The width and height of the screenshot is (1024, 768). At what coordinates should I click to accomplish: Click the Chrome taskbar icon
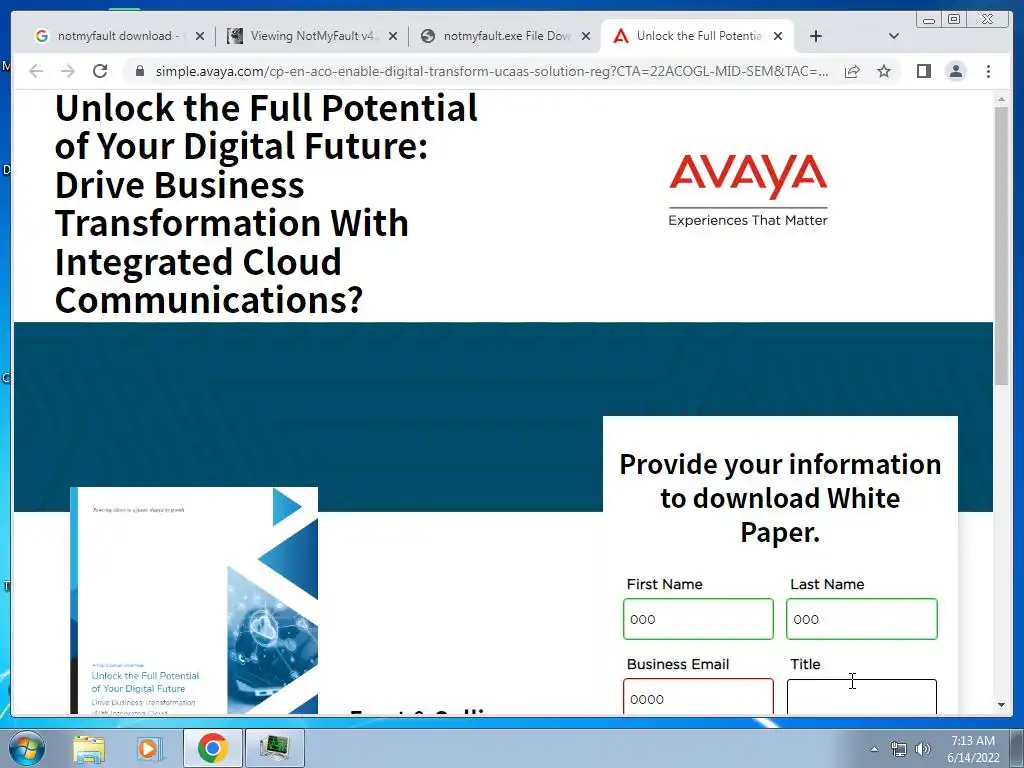[x=212, y=748]
